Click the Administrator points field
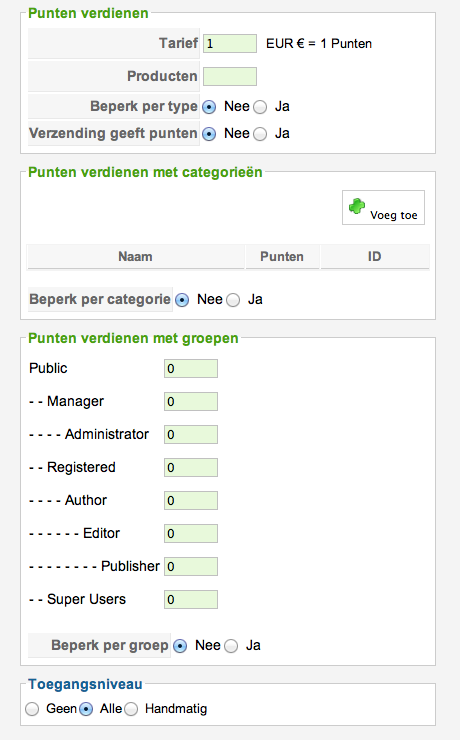This screenshot has width=460, height=740. pos(191,435)
